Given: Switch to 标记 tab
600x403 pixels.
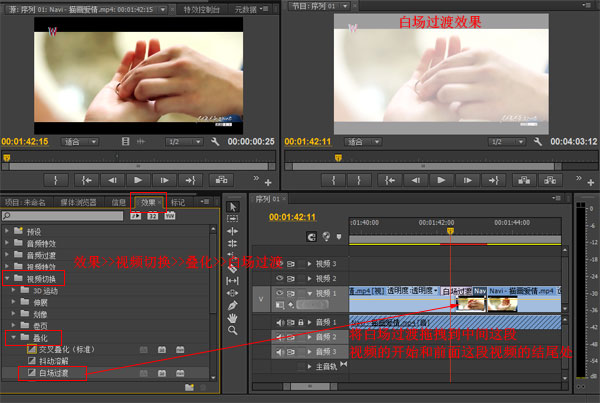Looking at the screenshot, I should pyautogui.click(x=178, y=202).
